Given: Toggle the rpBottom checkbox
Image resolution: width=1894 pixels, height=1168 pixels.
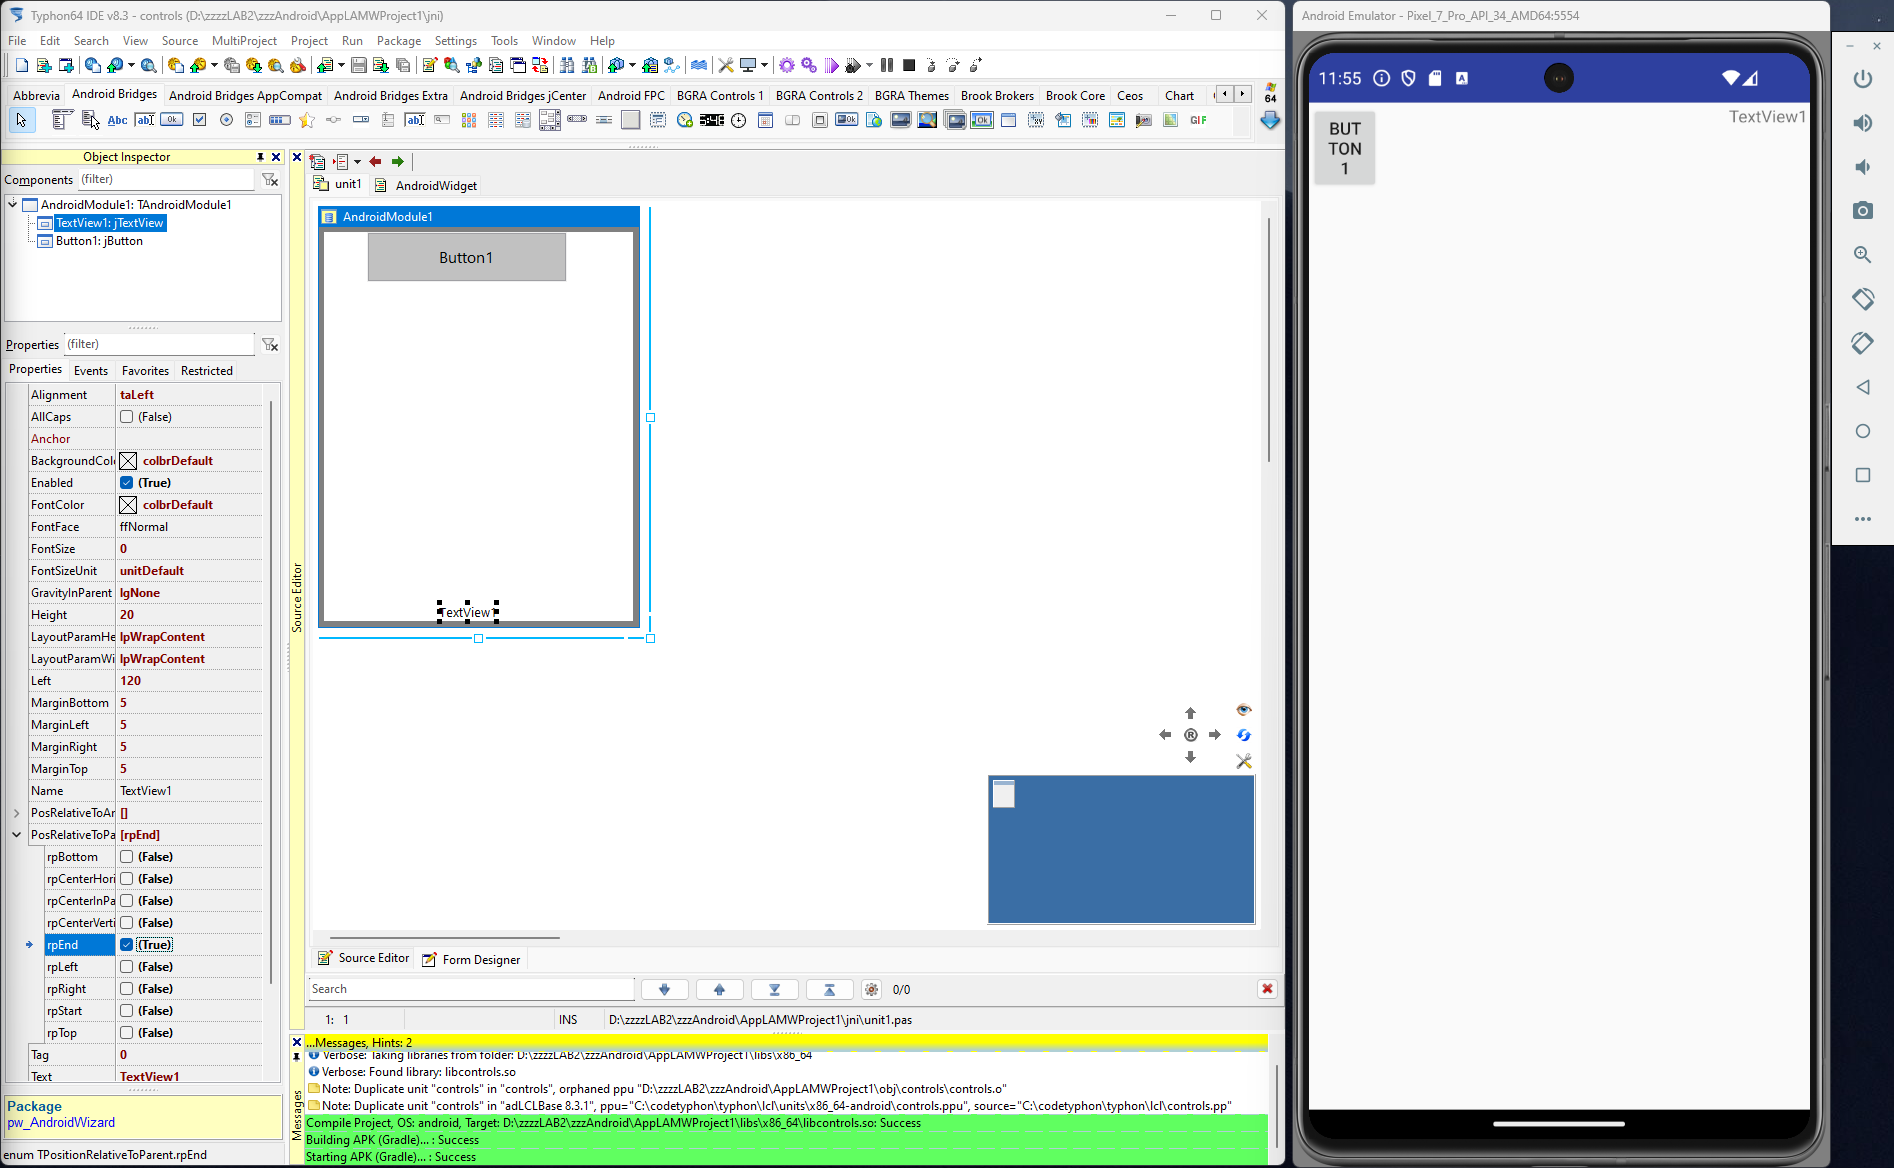Looking at the screenshot, I should point(127,857).
